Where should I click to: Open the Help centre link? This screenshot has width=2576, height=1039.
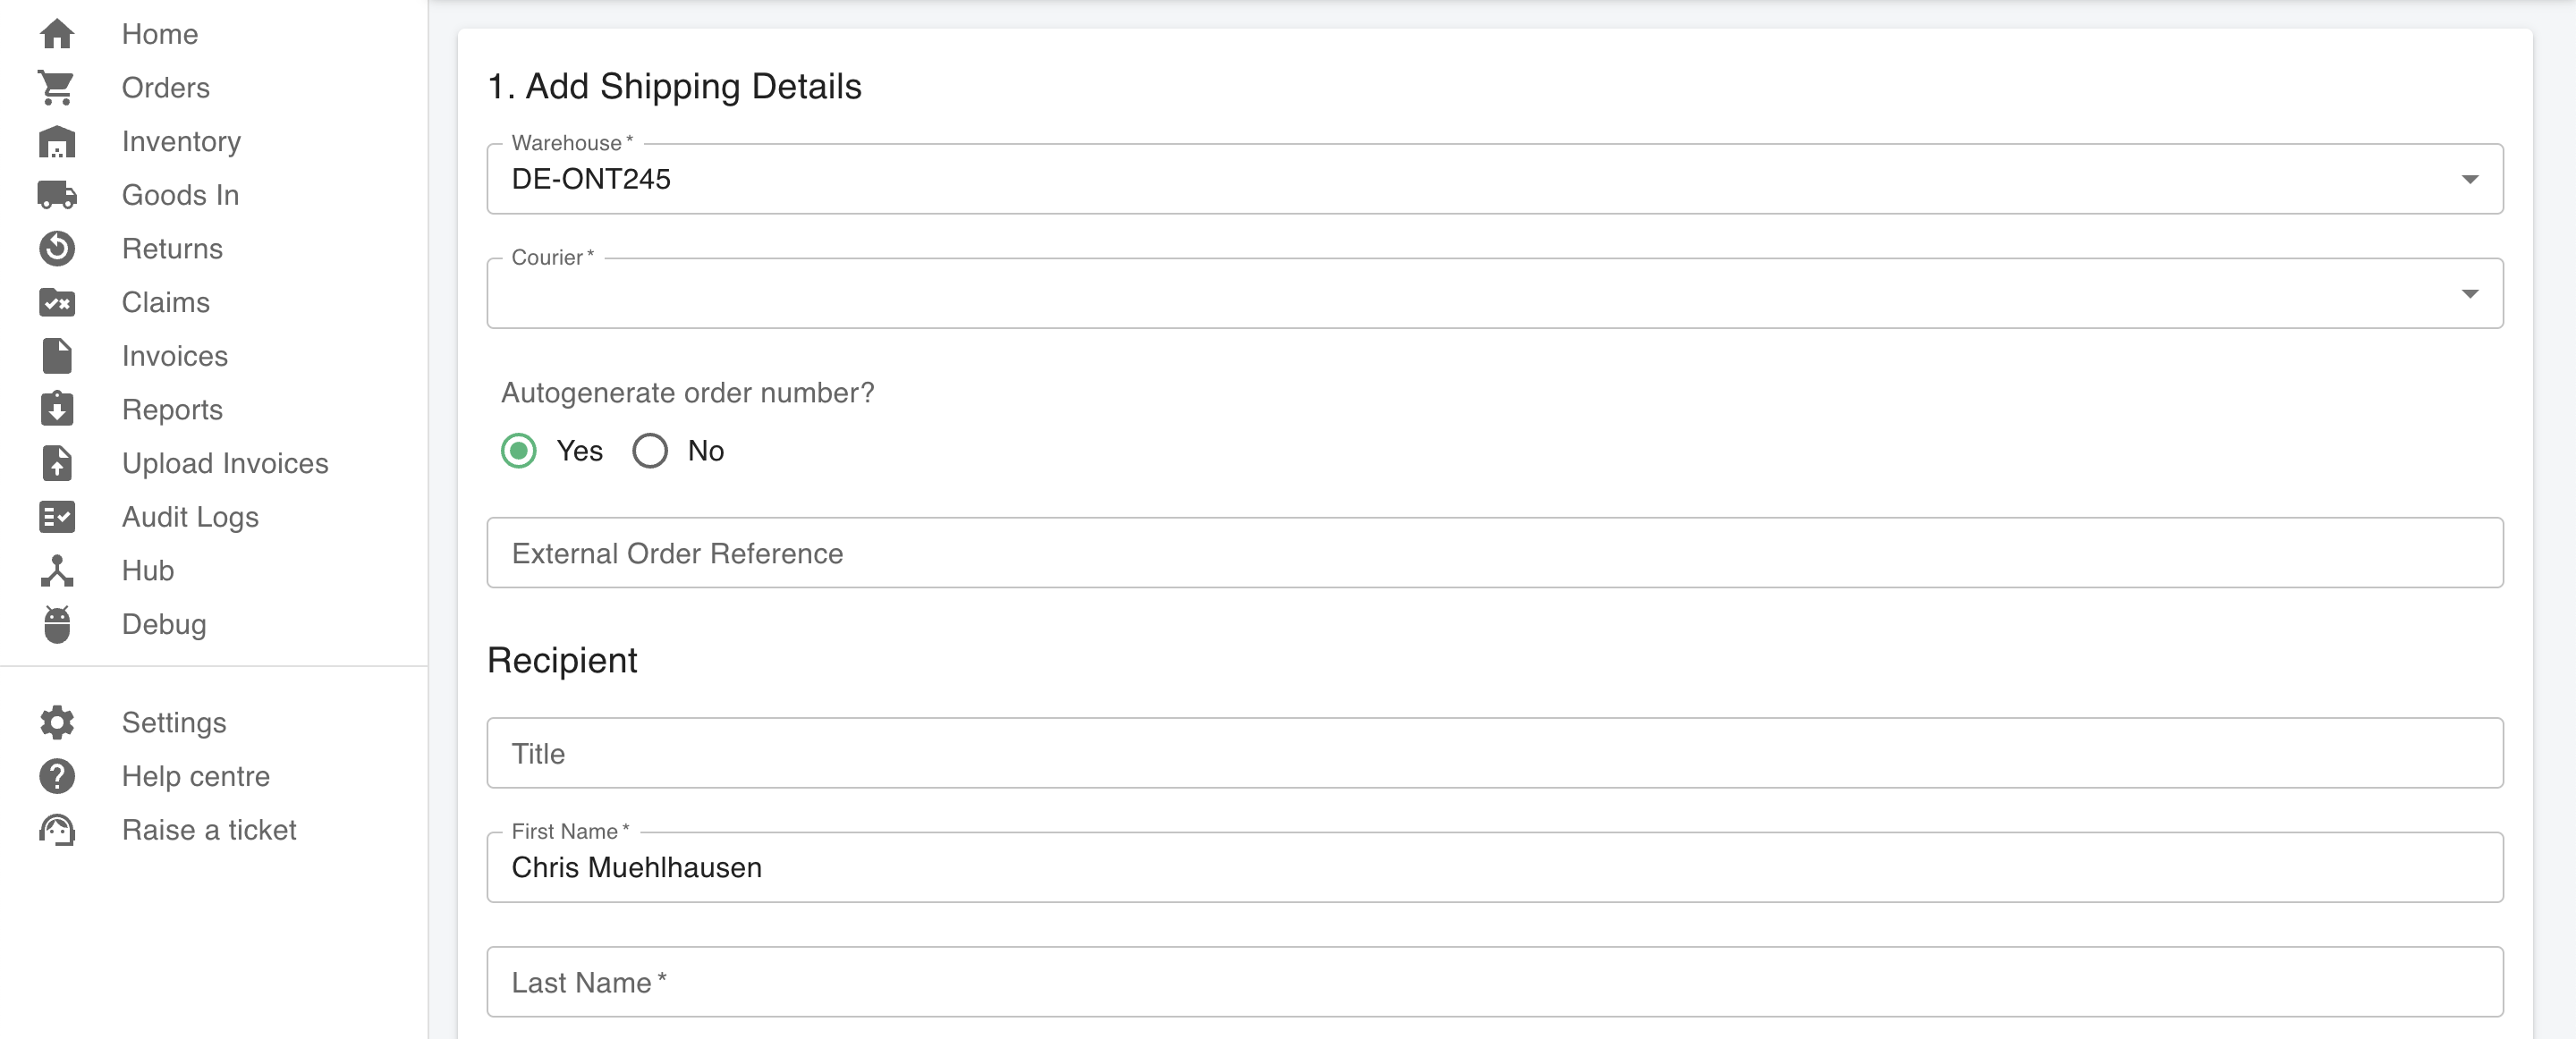pyautogui.click(x=196, y=776)
